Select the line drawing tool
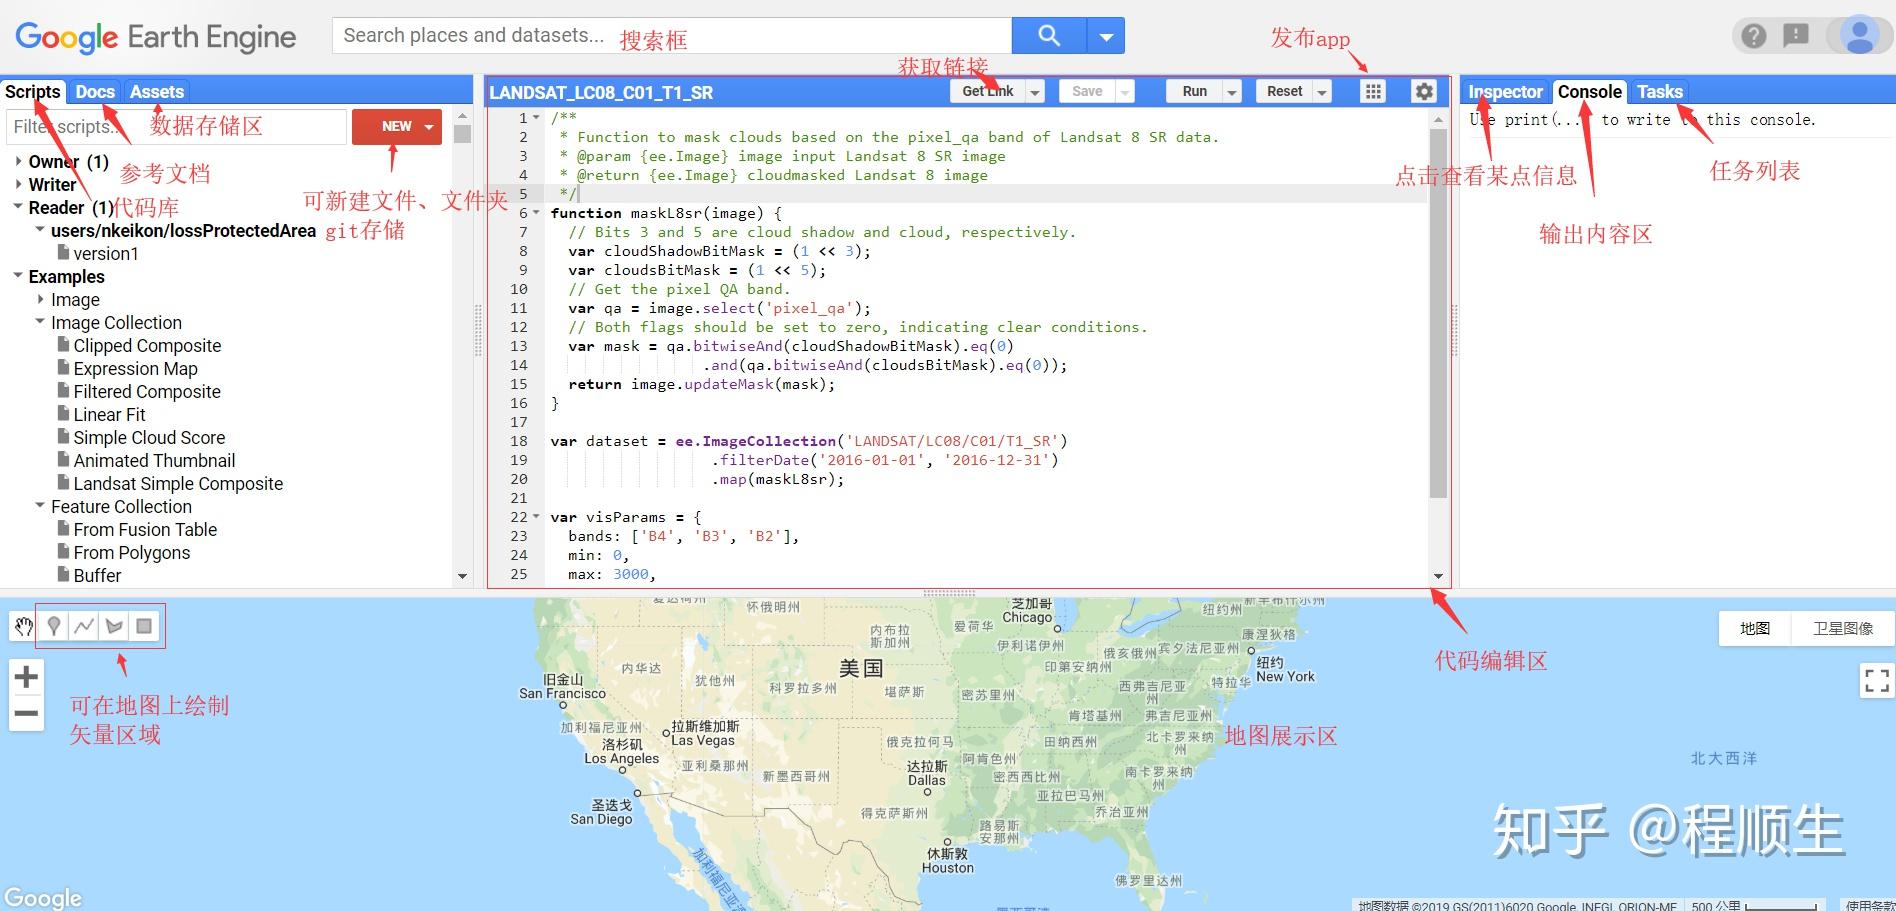 click(x=84, y=625)
